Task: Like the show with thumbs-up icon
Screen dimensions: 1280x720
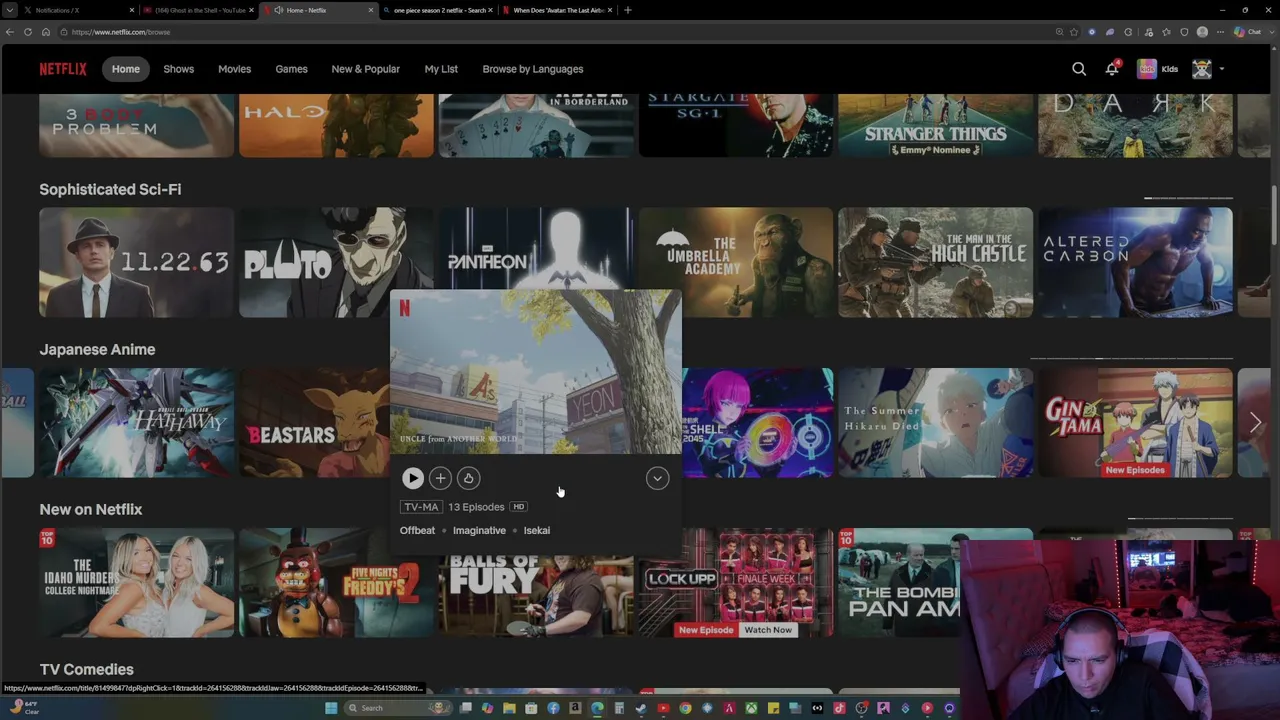Action: click(468, 478)
